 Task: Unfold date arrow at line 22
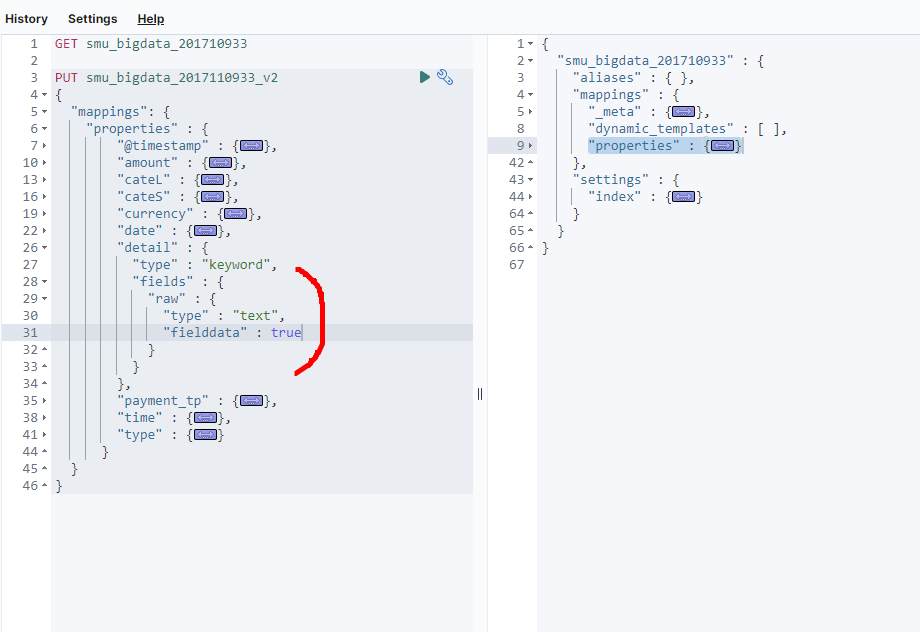click(x=45, y=231)
